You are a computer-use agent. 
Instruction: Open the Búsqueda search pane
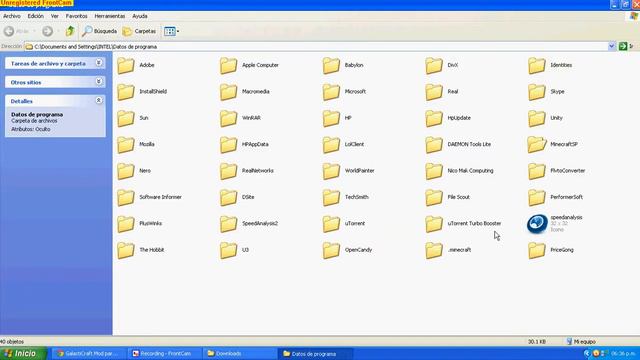[99, 31]
